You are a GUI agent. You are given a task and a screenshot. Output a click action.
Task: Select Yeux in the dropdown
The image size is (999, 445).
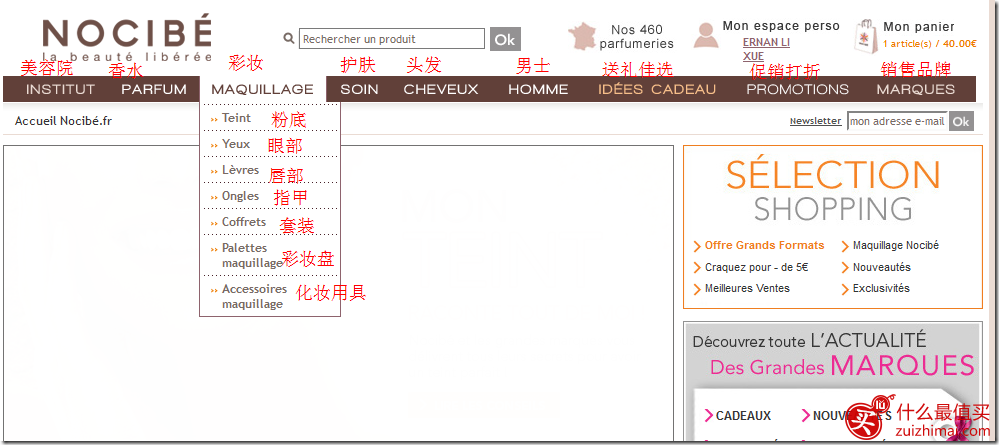(x=236, y=144)
